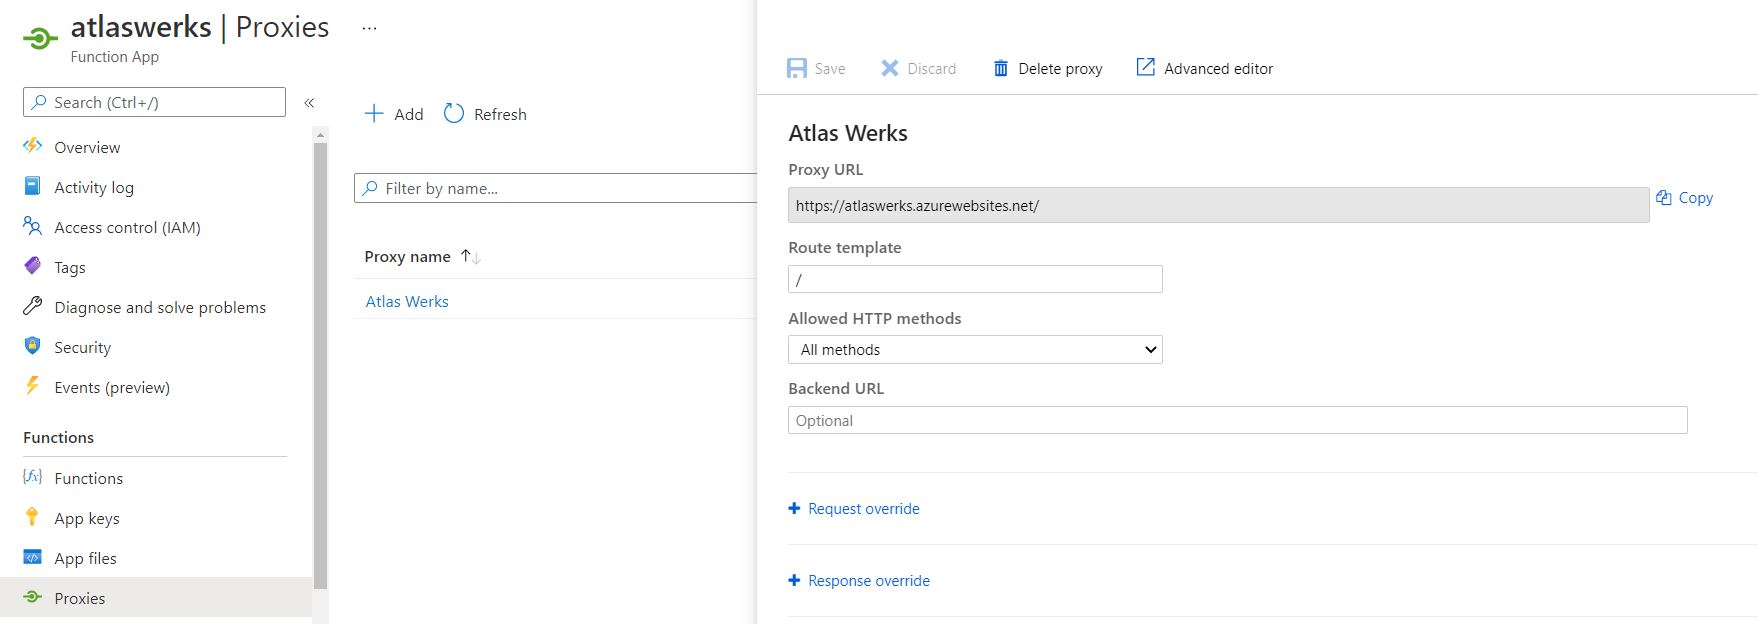
Task: Click the Functions fx icon
Action: tap(33, 477)
